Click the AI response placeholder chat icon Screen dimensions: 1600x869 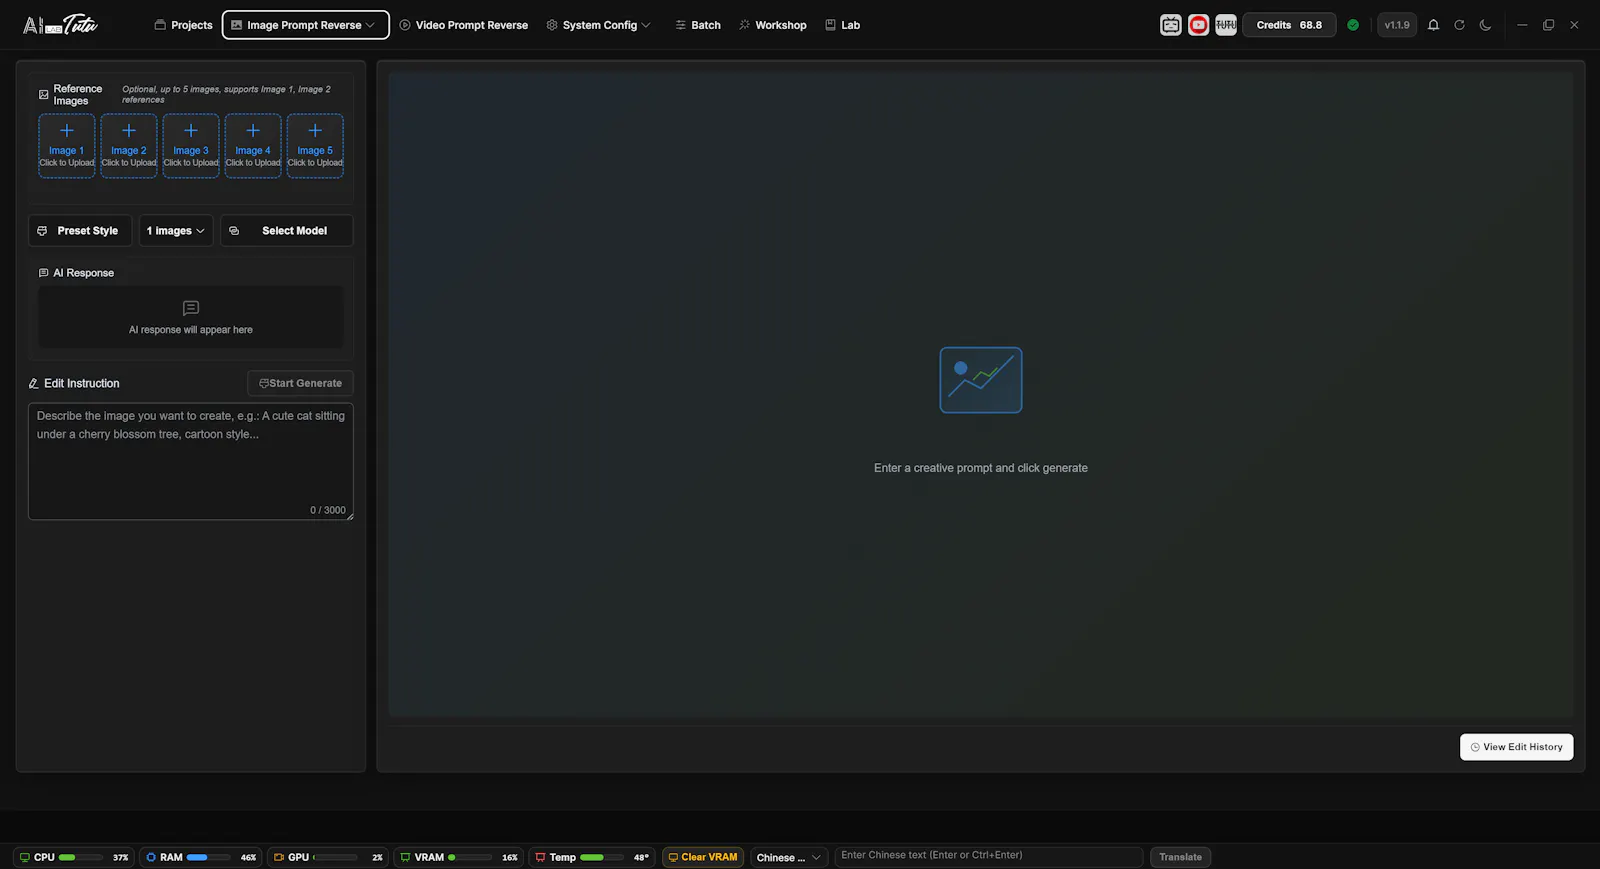point(191,308)
